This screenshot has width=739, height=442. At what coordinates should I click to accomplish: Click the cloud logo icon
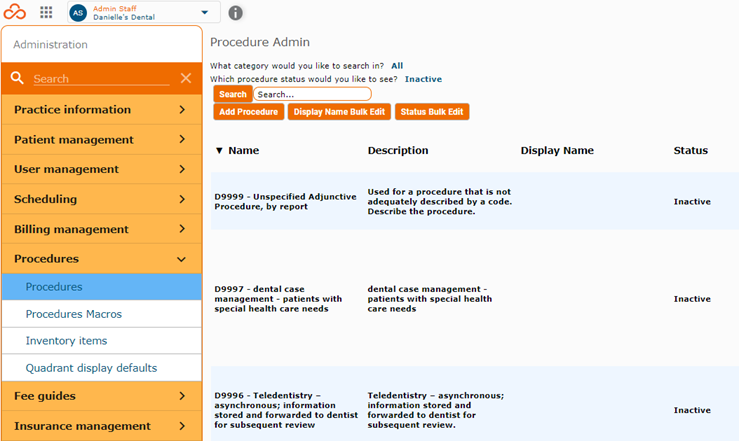coord(15,12)
